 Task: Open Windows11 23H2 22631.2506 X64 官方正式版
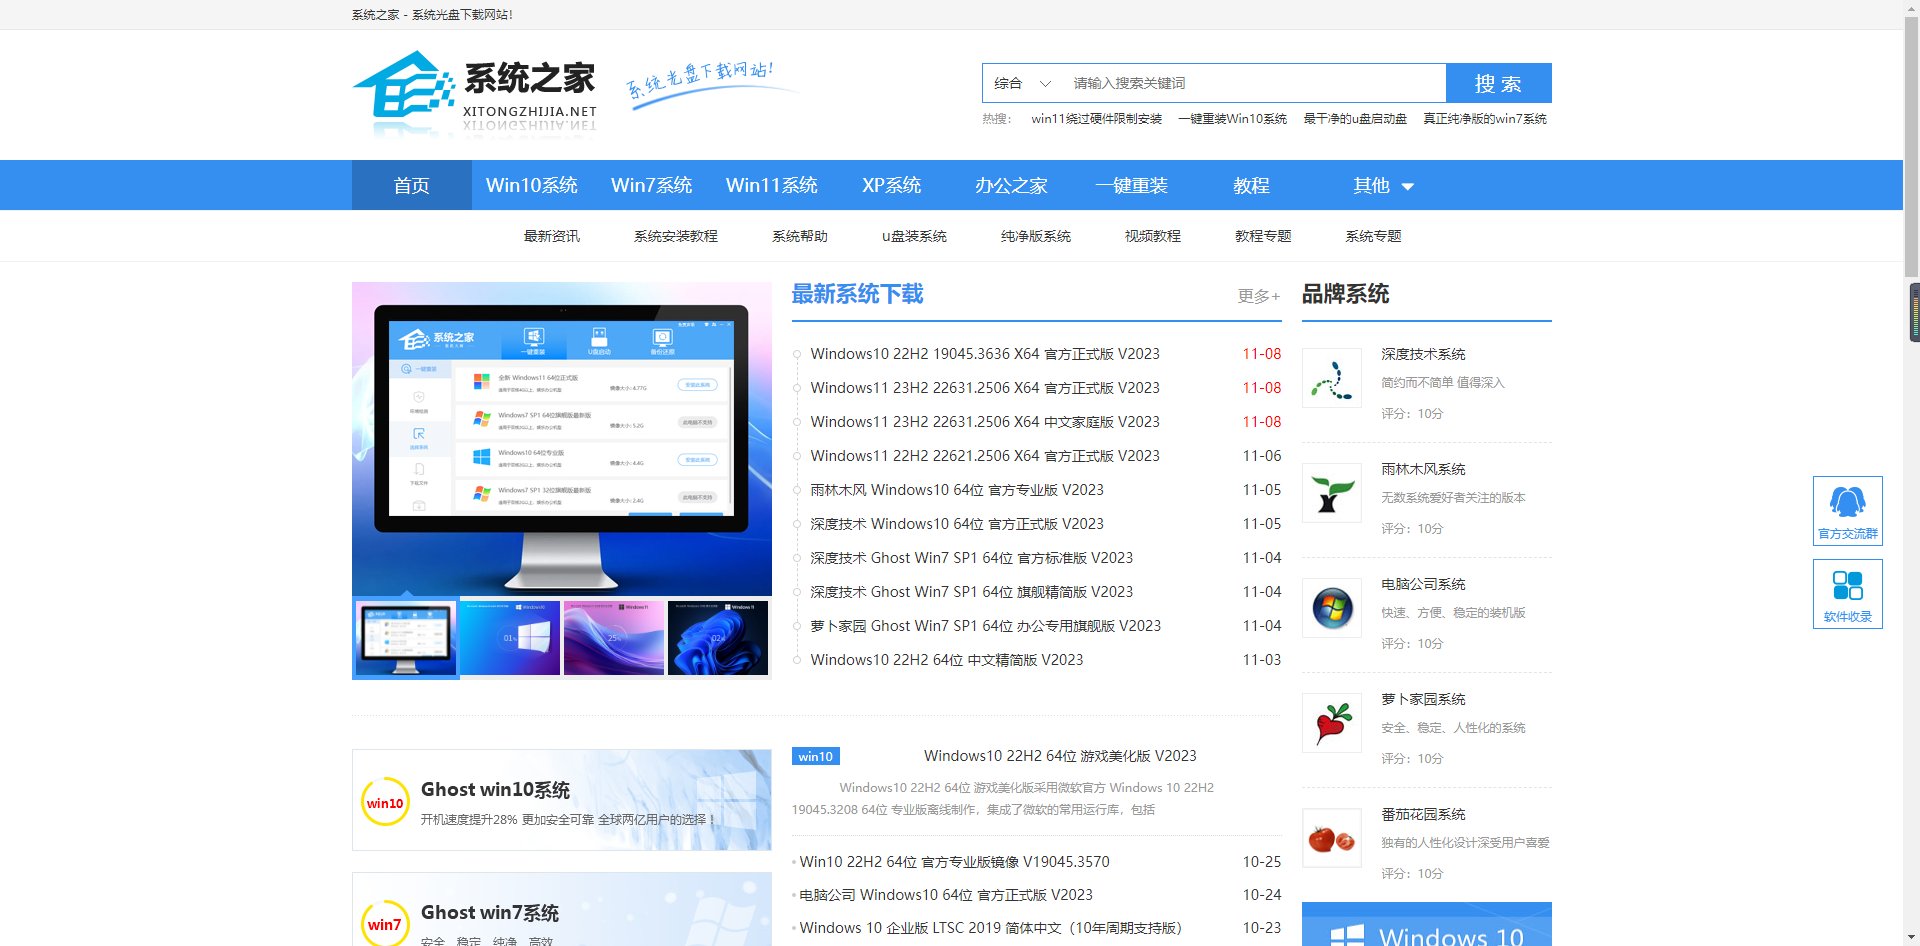[985, 388]
